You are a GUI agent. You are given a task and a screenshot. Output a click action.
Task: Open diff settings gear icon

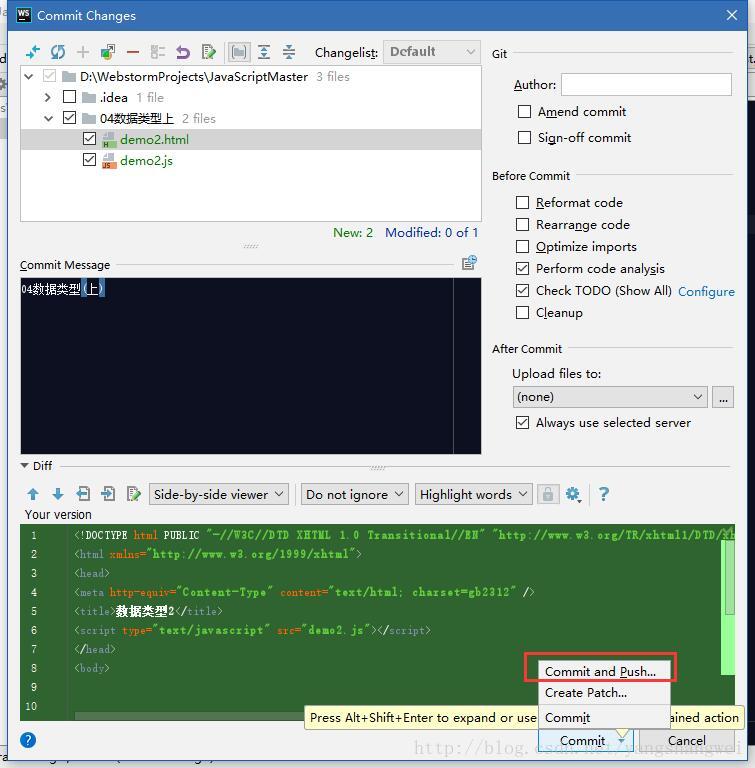[x=573, y=494]
